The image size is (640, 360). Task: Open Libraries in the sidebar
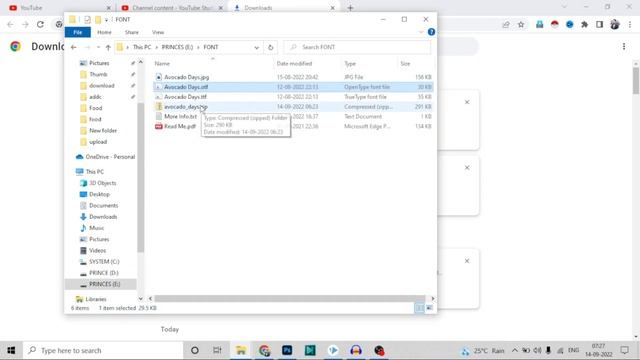coord(96,299)
